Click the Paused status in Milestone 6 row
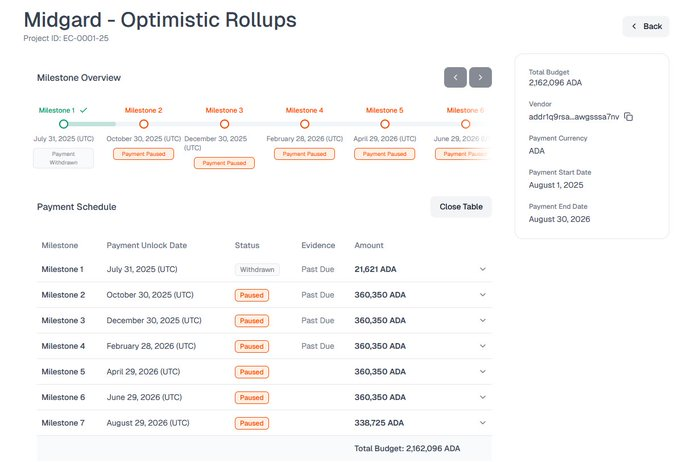679x462 pixels. (x=252, y=397)
